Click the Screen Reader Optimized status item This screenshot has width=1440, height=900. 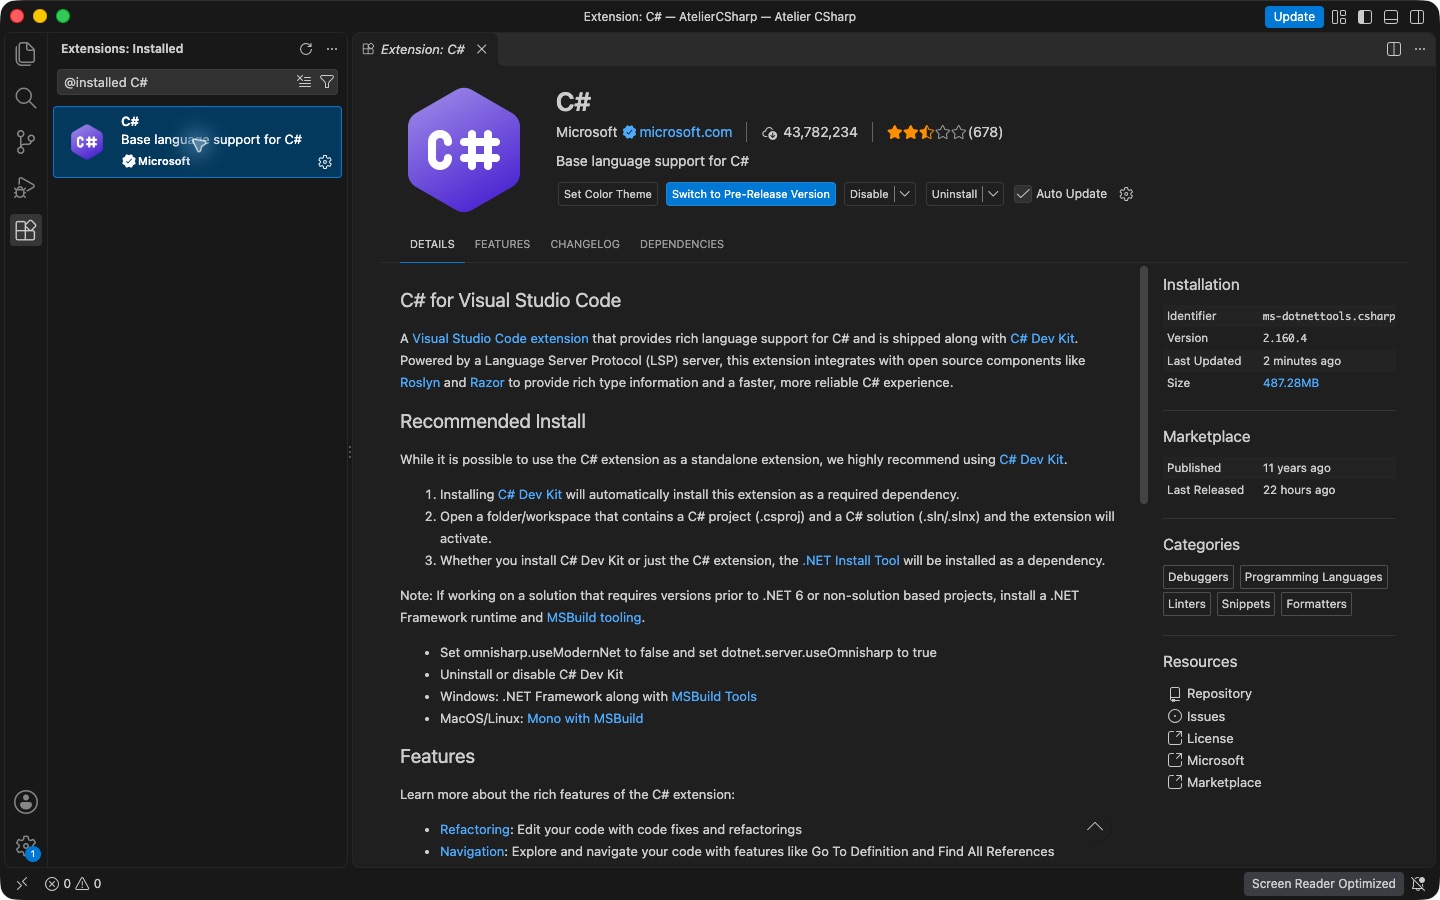pyautogui.click(x=1323, y=884)
